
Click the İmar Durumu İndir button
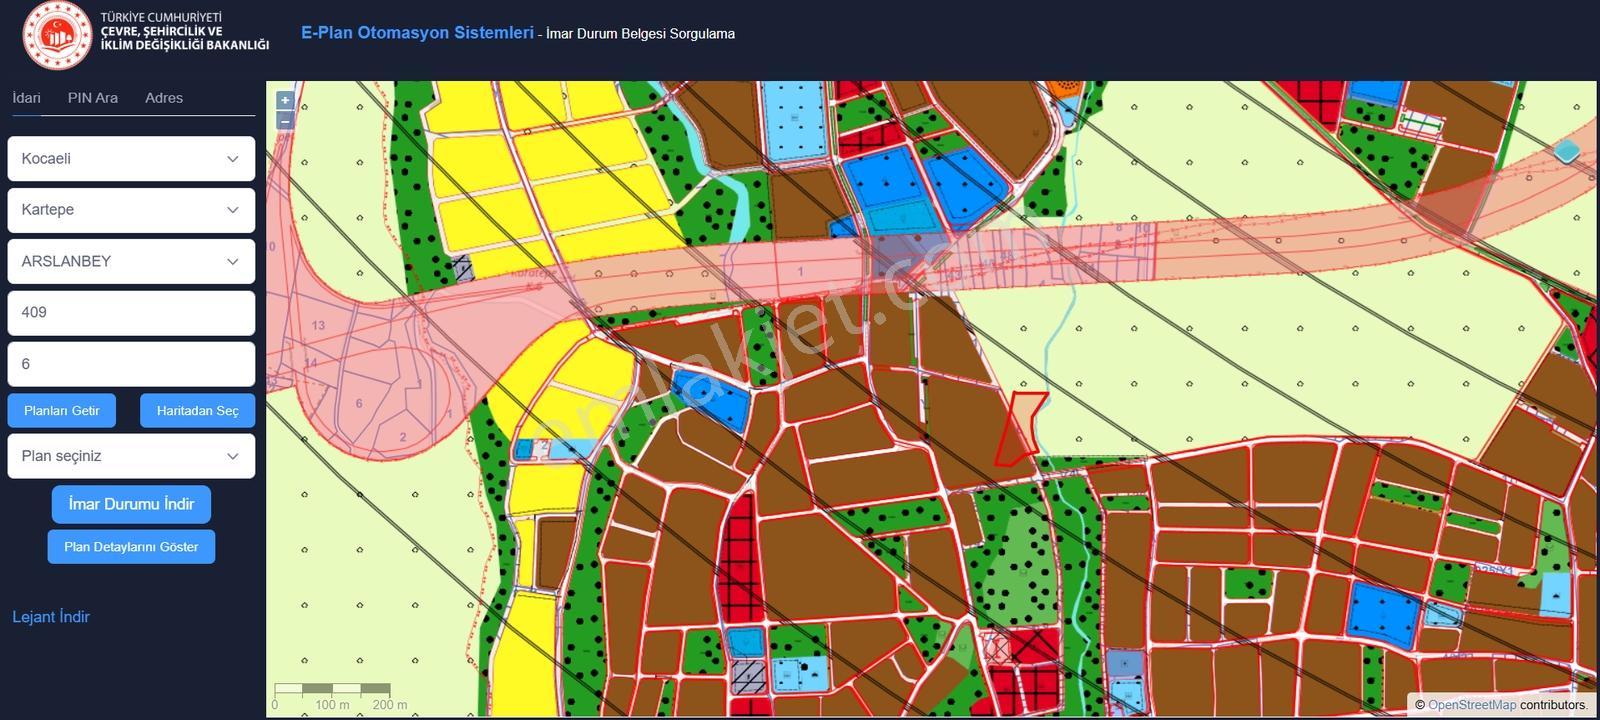pos(131,504)
